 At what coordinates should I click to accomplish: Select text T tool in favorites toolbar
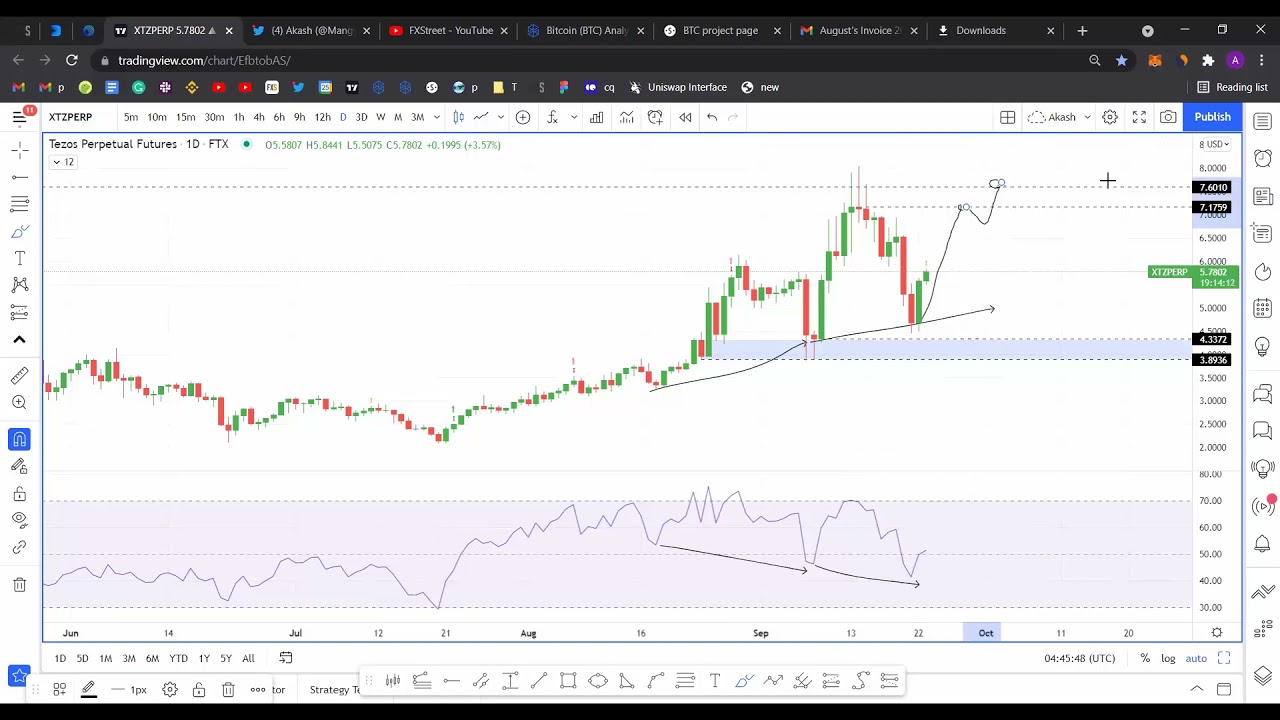[x=715, y=681]
